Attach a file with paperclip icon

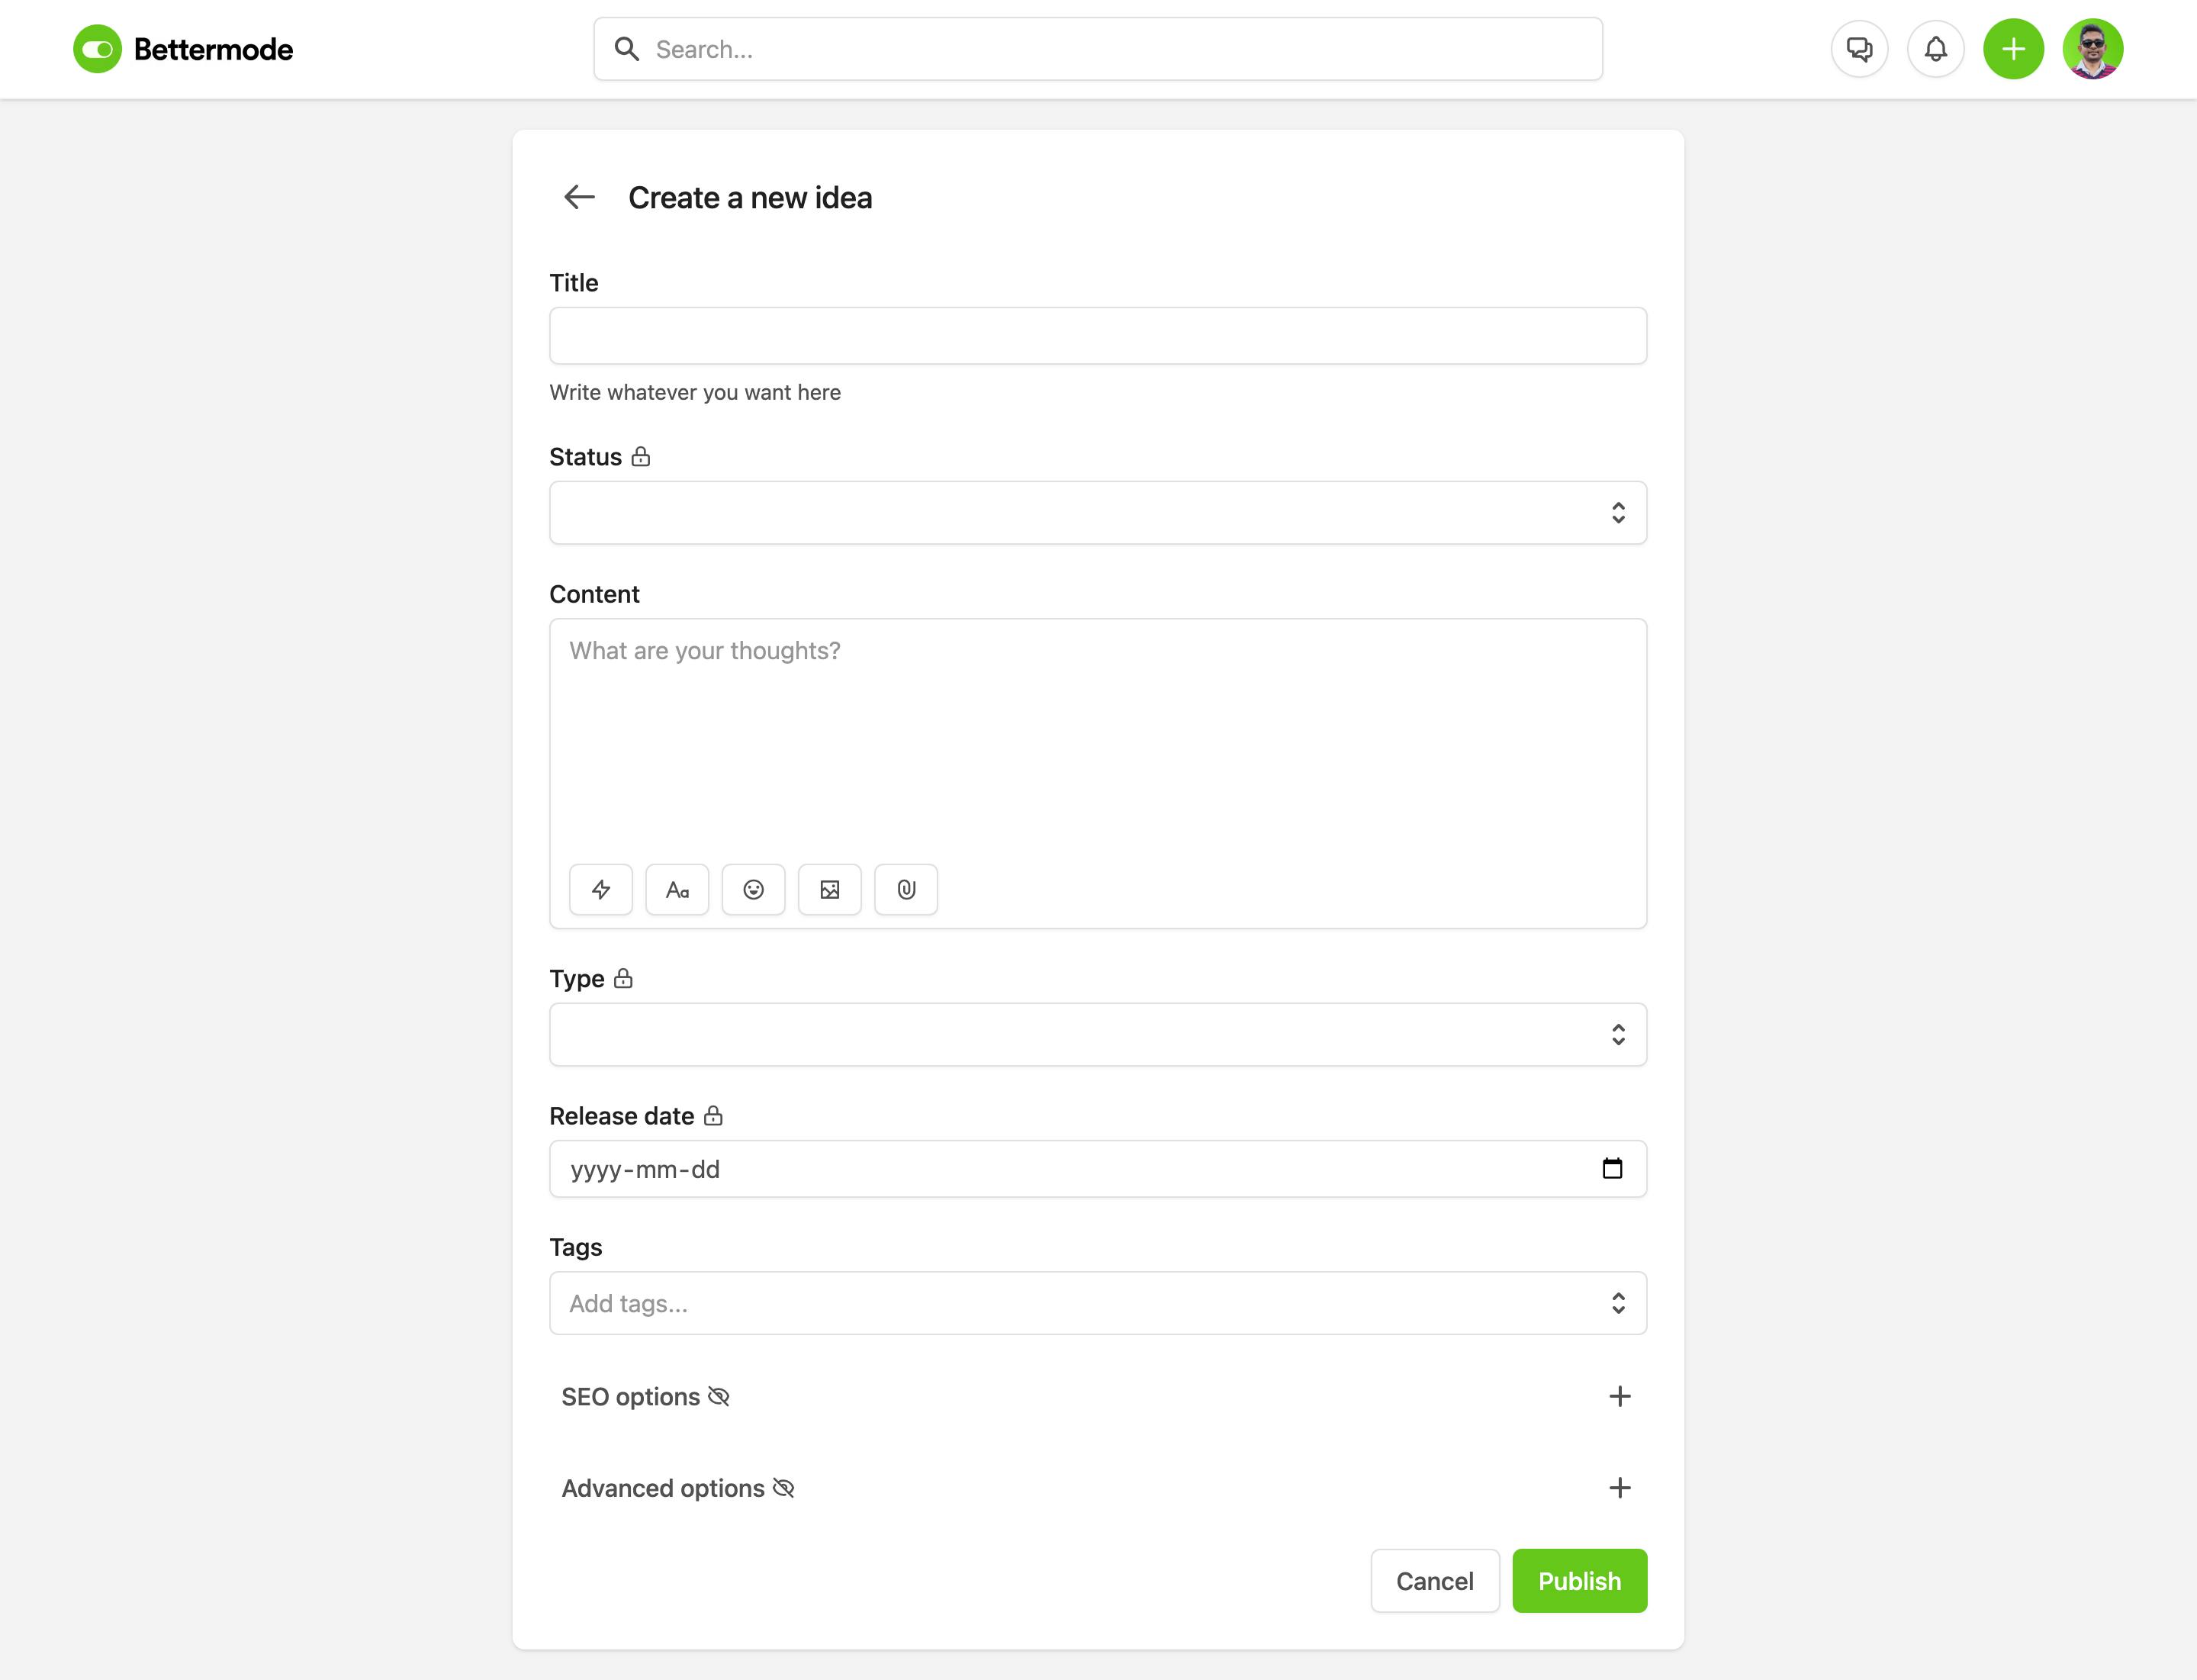[906, 889]
